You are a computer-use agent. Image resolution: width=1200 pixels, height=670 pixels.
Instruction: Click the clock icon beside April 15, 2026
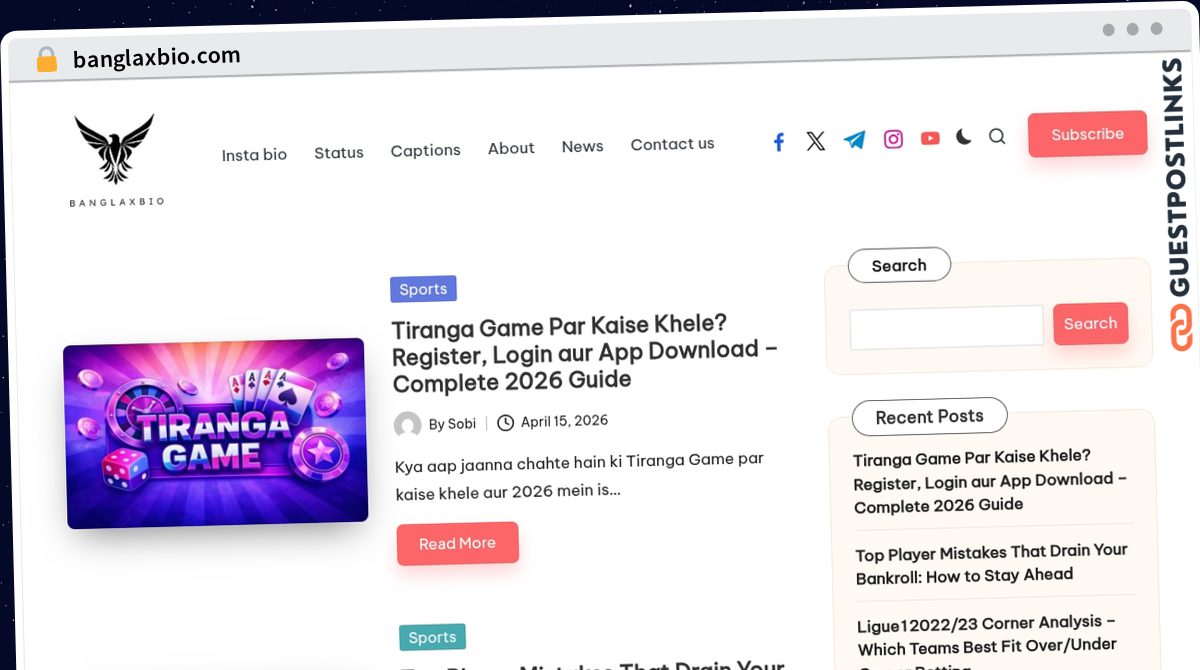(x=506, y=422)
